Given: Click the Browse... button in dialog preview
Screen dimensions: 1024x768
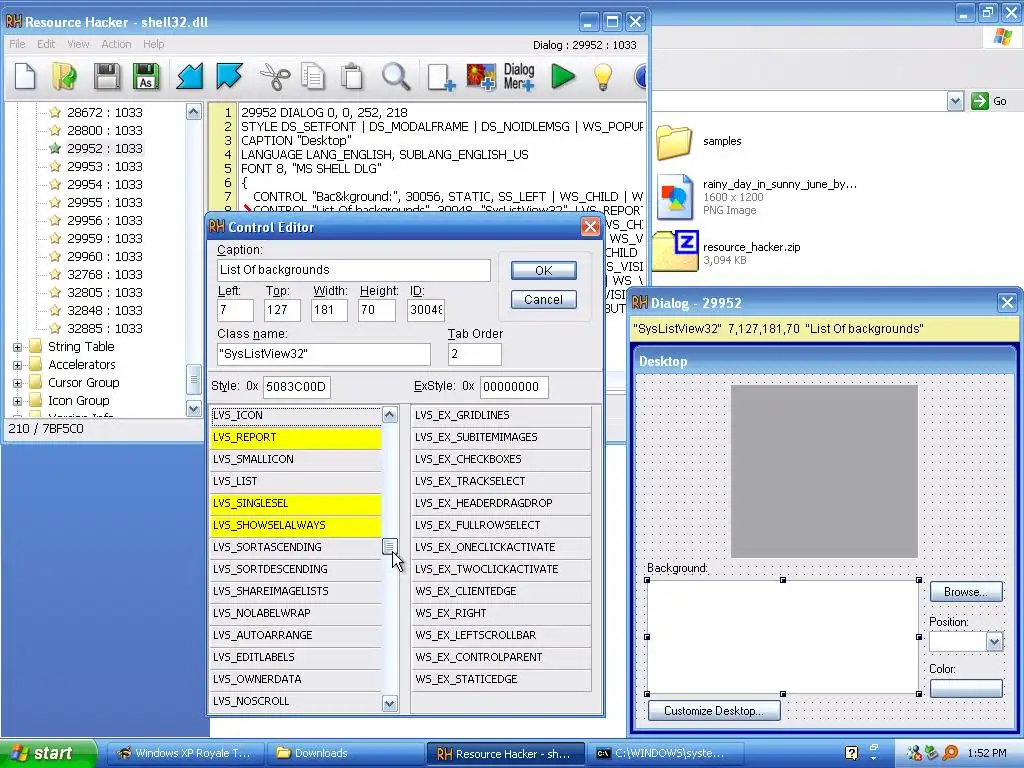Looking at the screenshot, I should tap(966, 592).
